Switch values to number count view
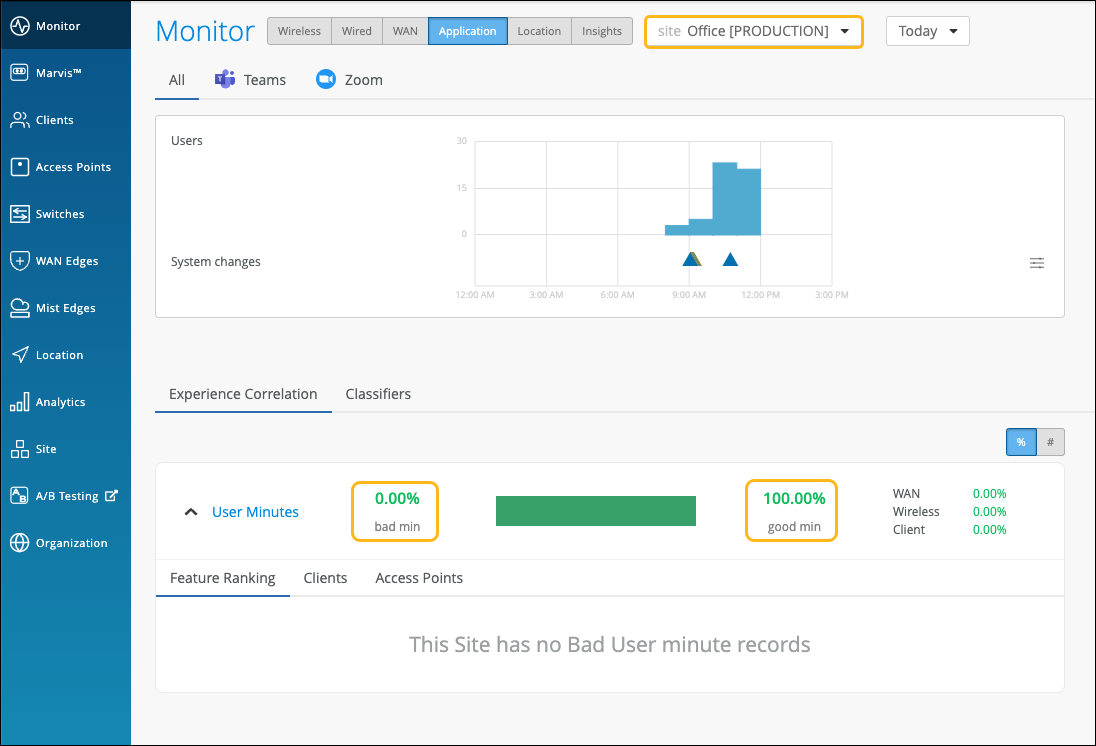The width and height of the screenshot is (1096, 746). [x=1051, y=442]
